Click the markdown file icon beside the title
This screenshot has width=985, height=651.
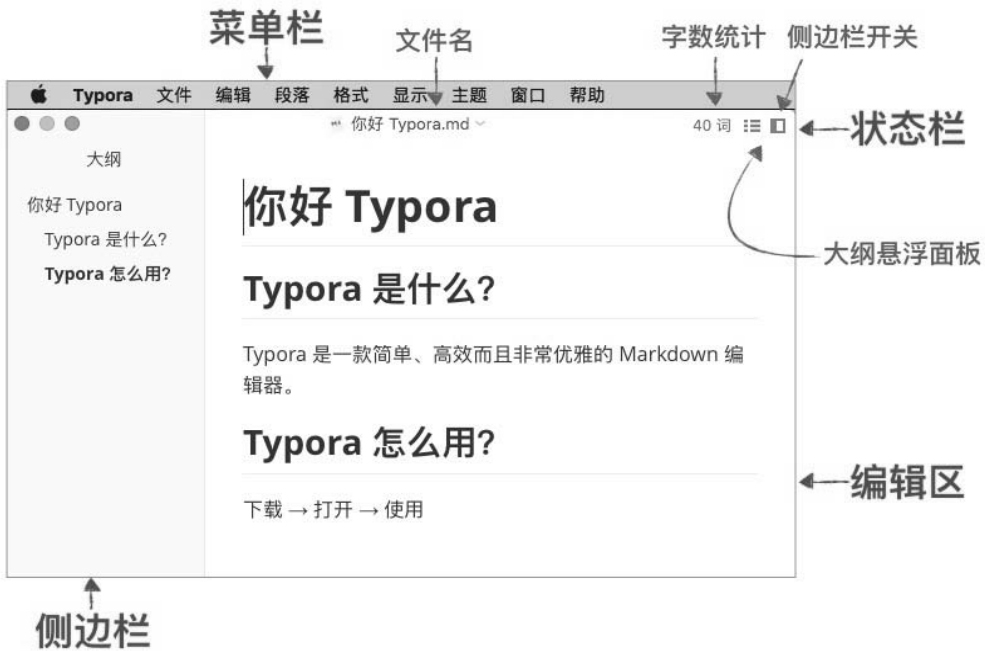[x=337, y=124]
